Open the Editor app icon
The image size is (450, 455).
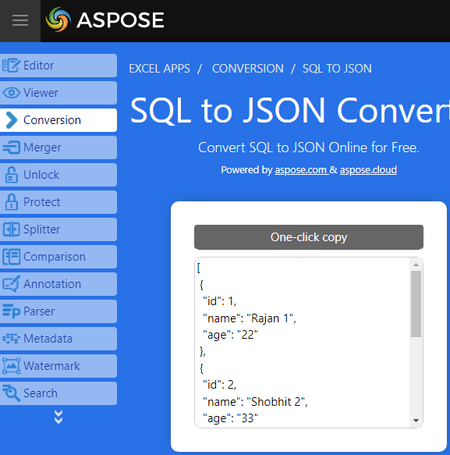[x=11, y=65]
